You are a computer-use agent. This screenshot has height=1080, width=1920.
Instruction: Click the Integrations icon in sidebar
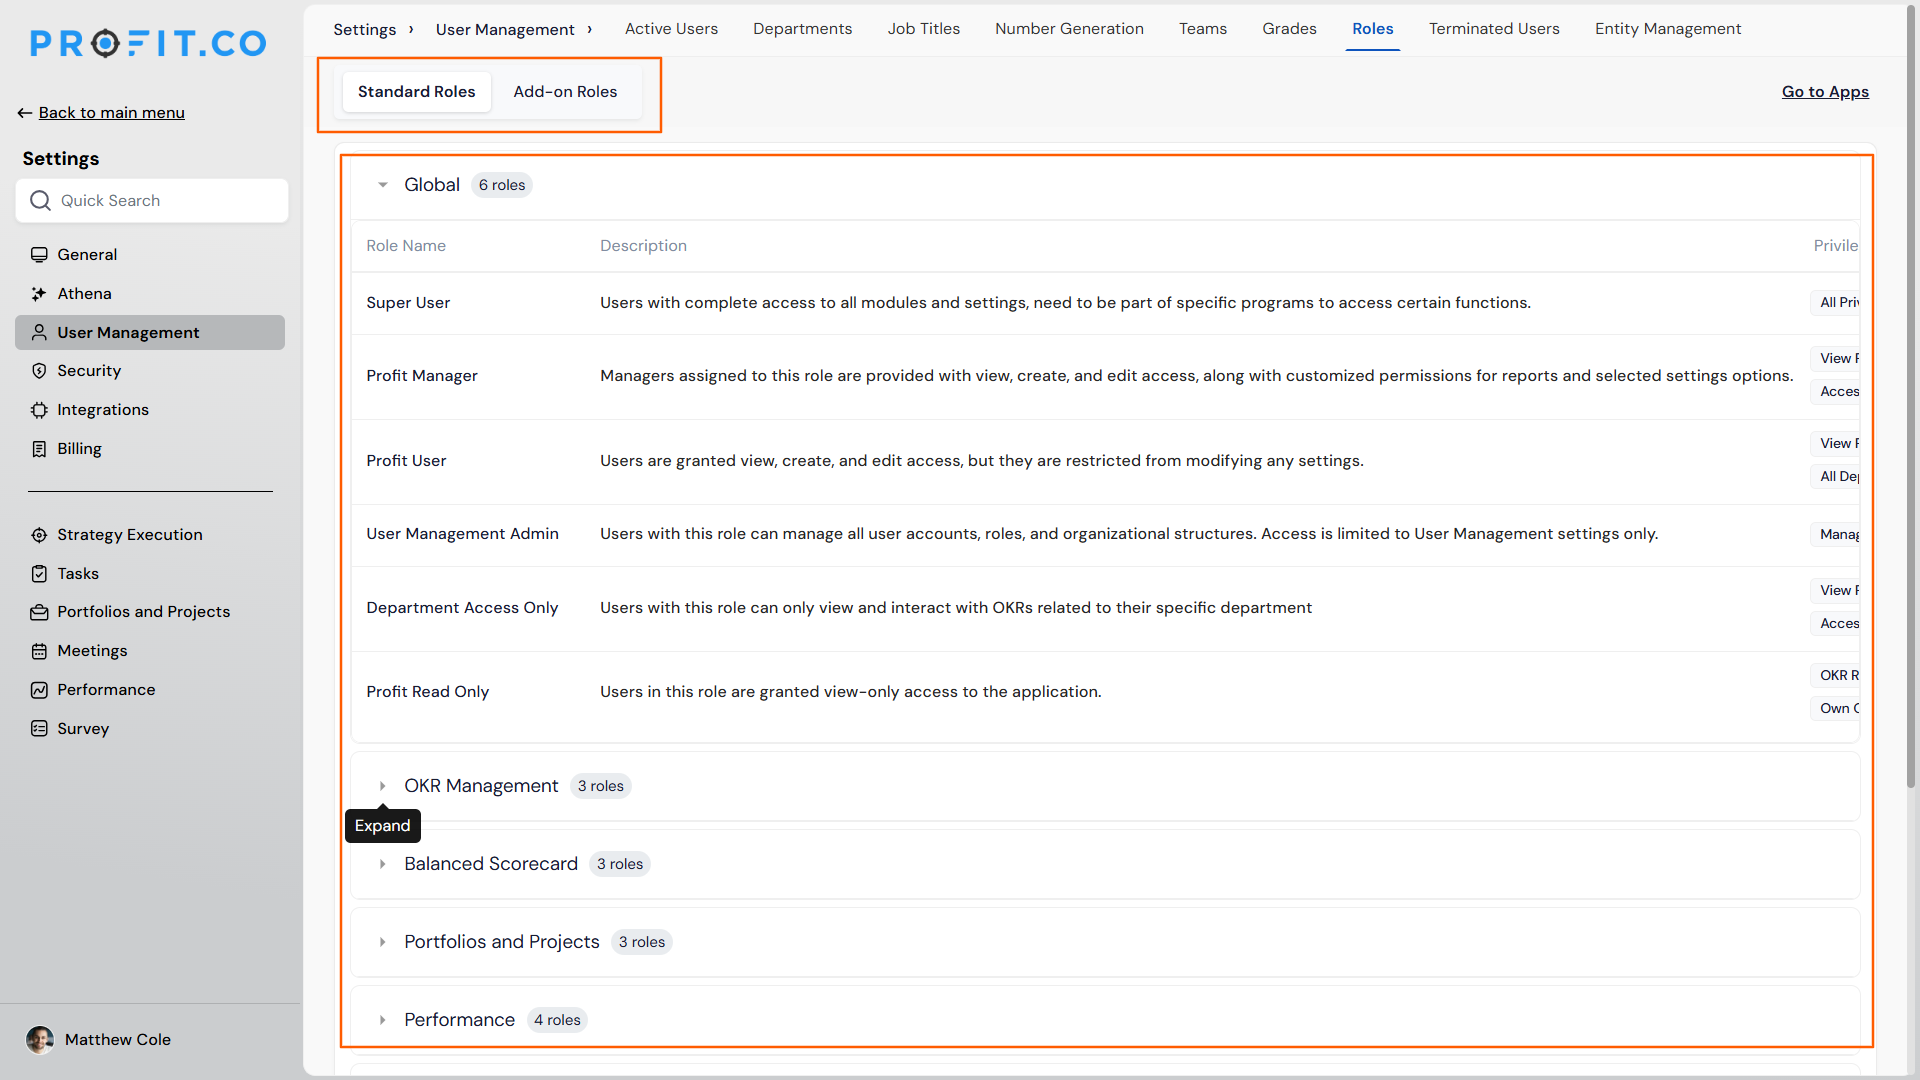[39, 410]
